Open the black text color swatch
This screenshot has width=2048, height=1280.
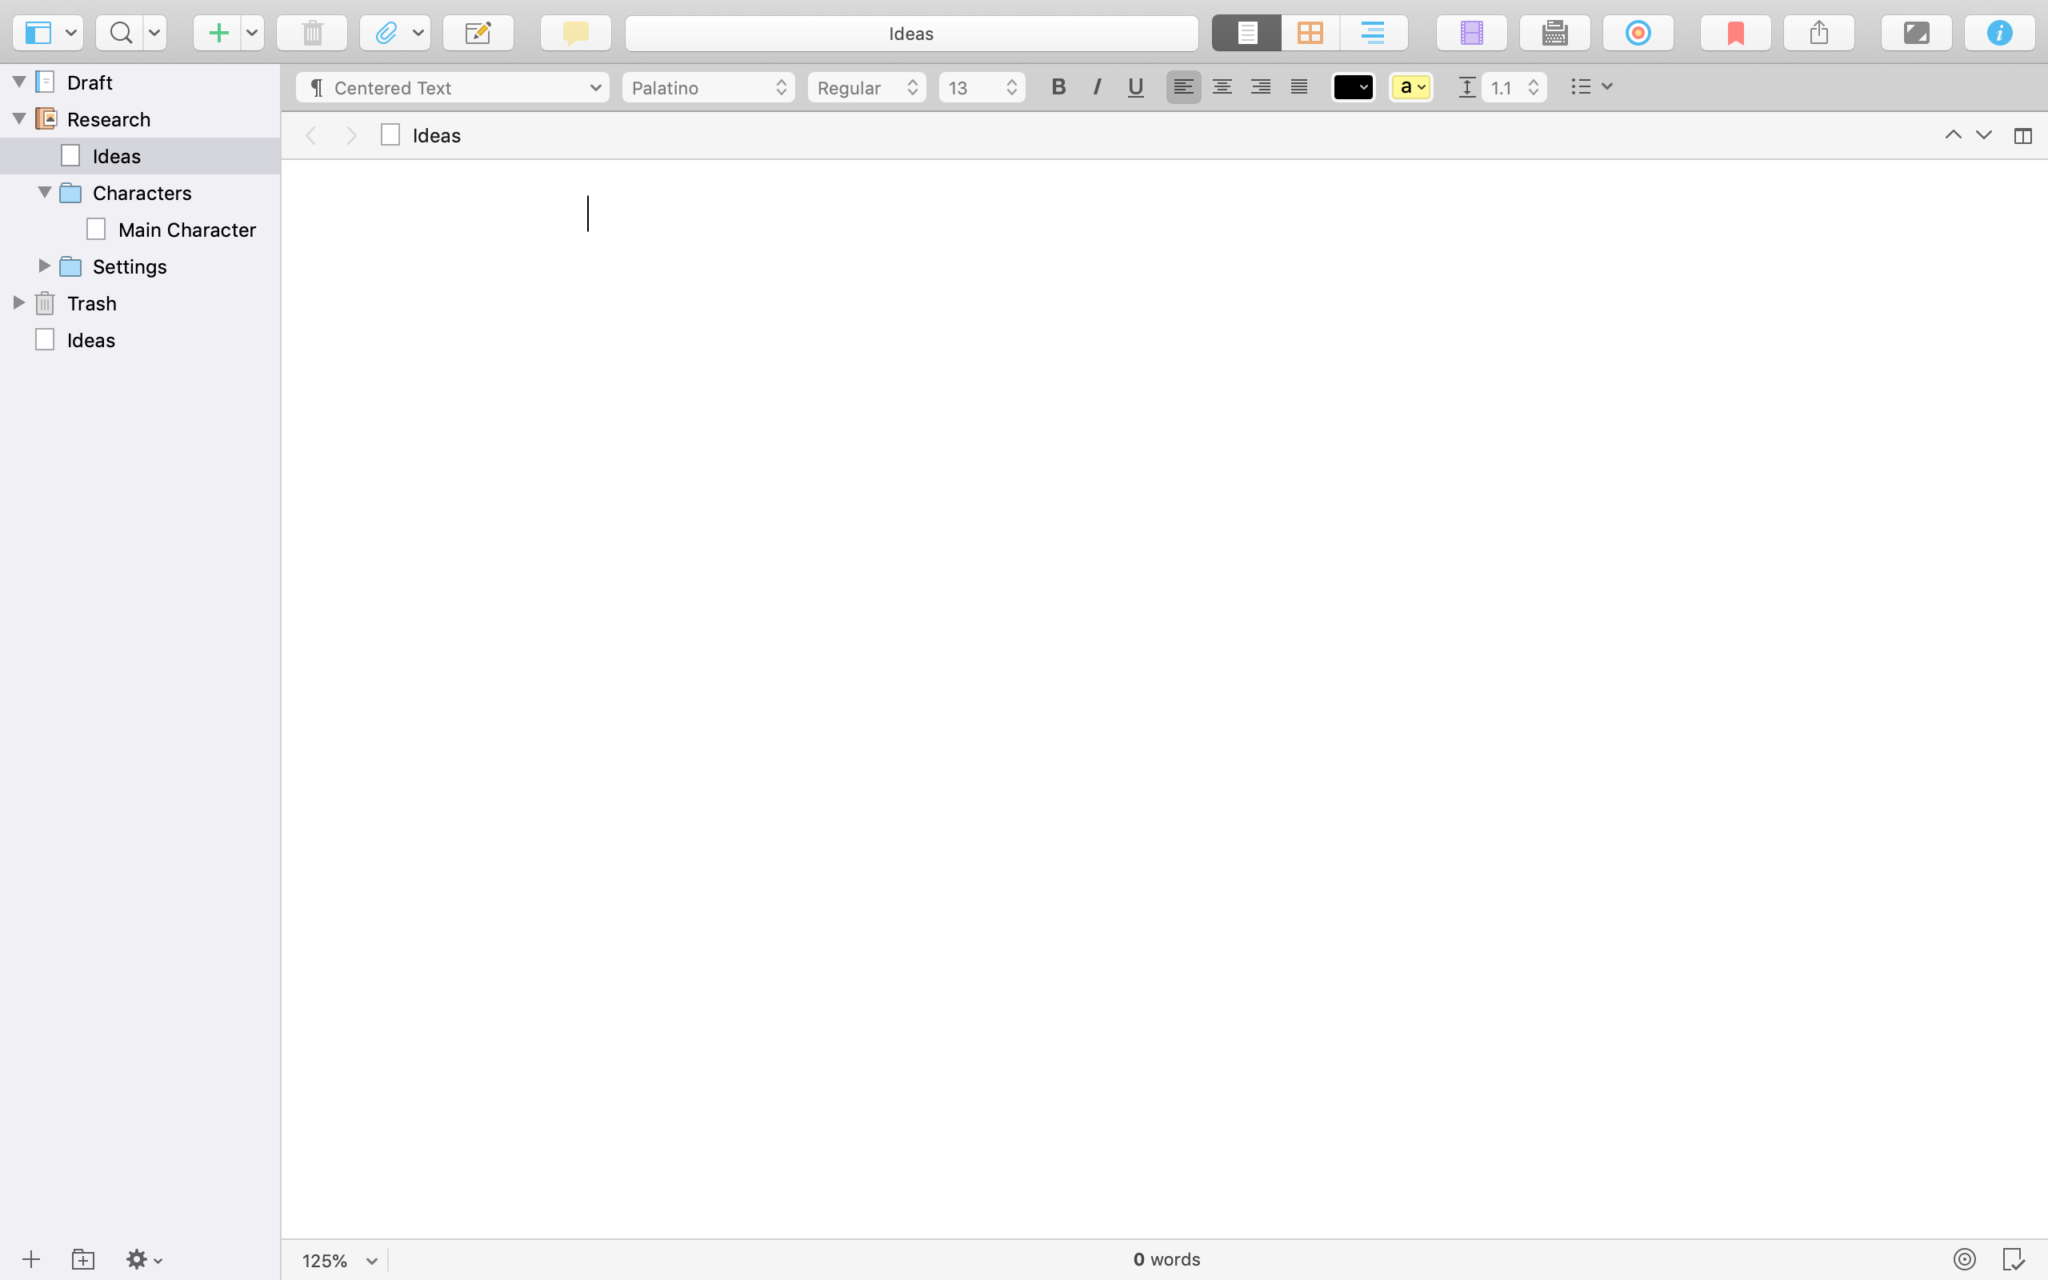coord(1352,87)
